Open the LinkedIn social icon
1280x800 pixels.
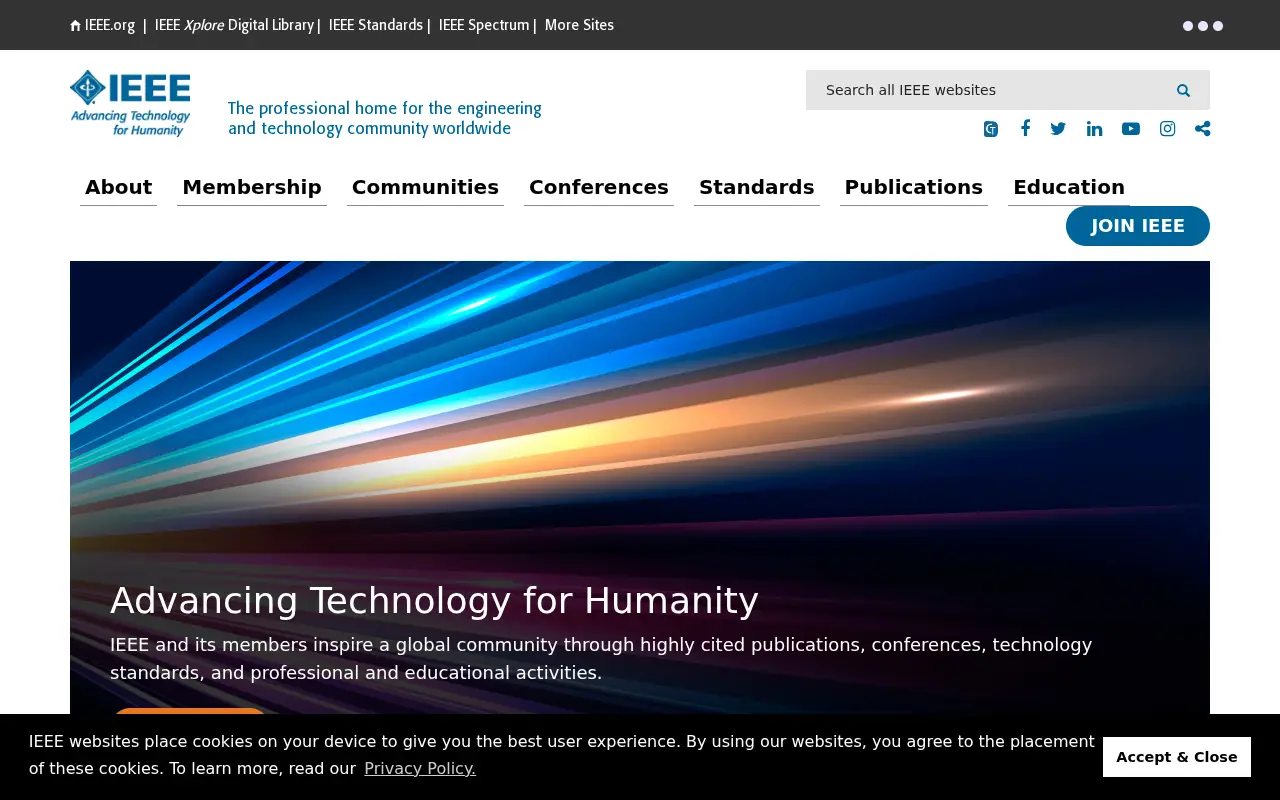tap(1094, 129)
